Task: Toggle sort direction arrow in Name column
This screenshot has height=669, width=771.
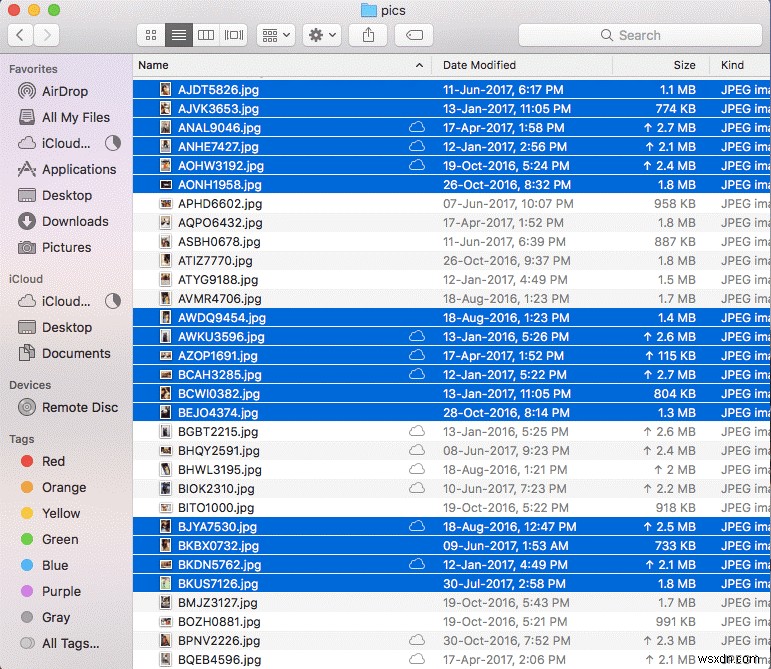Action: [419, 65]
